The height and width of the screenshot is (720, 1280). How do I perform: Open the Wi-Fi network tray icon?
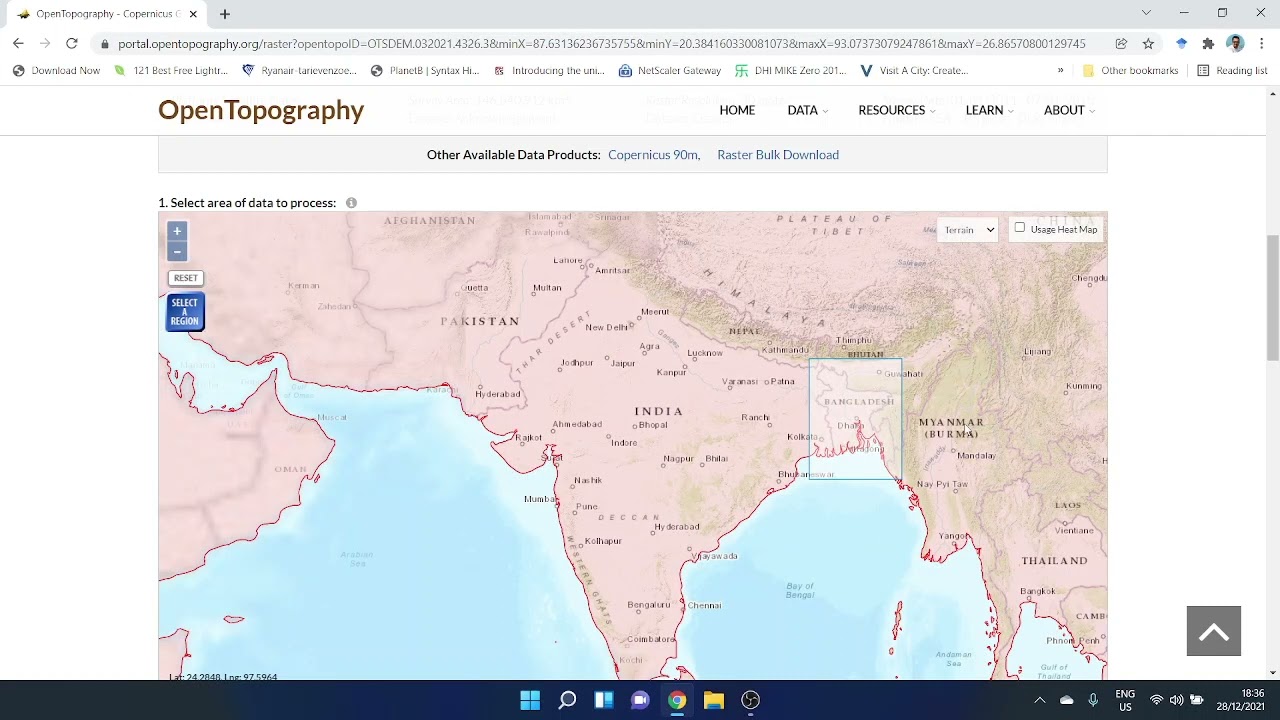(x=1157, y=700)
